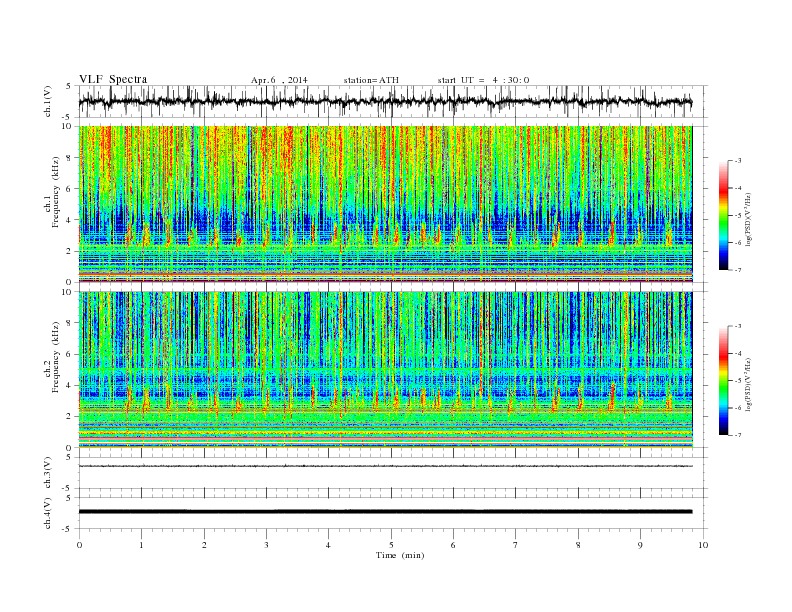Click the time axis tick label "5"
This screenshot has width=792, height=612.
pyautogui.click(x=391, y=545)
